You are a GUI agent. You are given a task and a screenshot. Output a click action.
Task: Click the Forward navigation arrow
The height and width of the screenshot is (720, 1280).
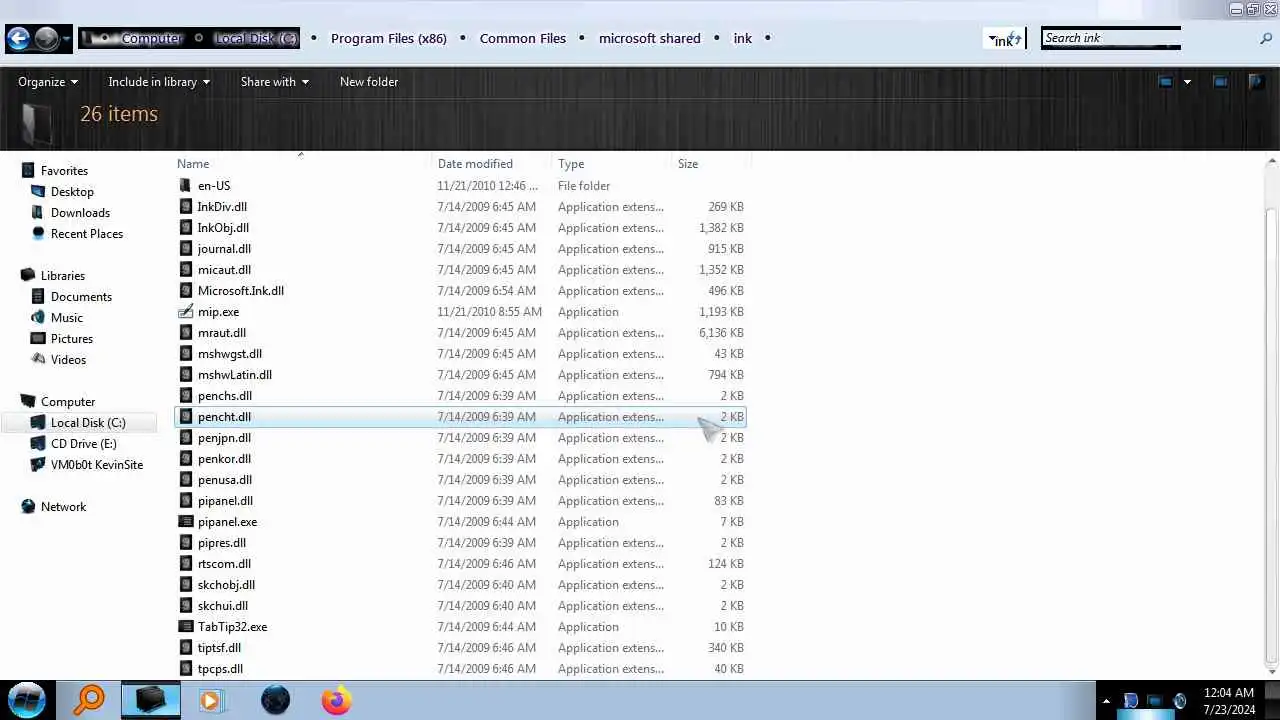tap(46, 39)
